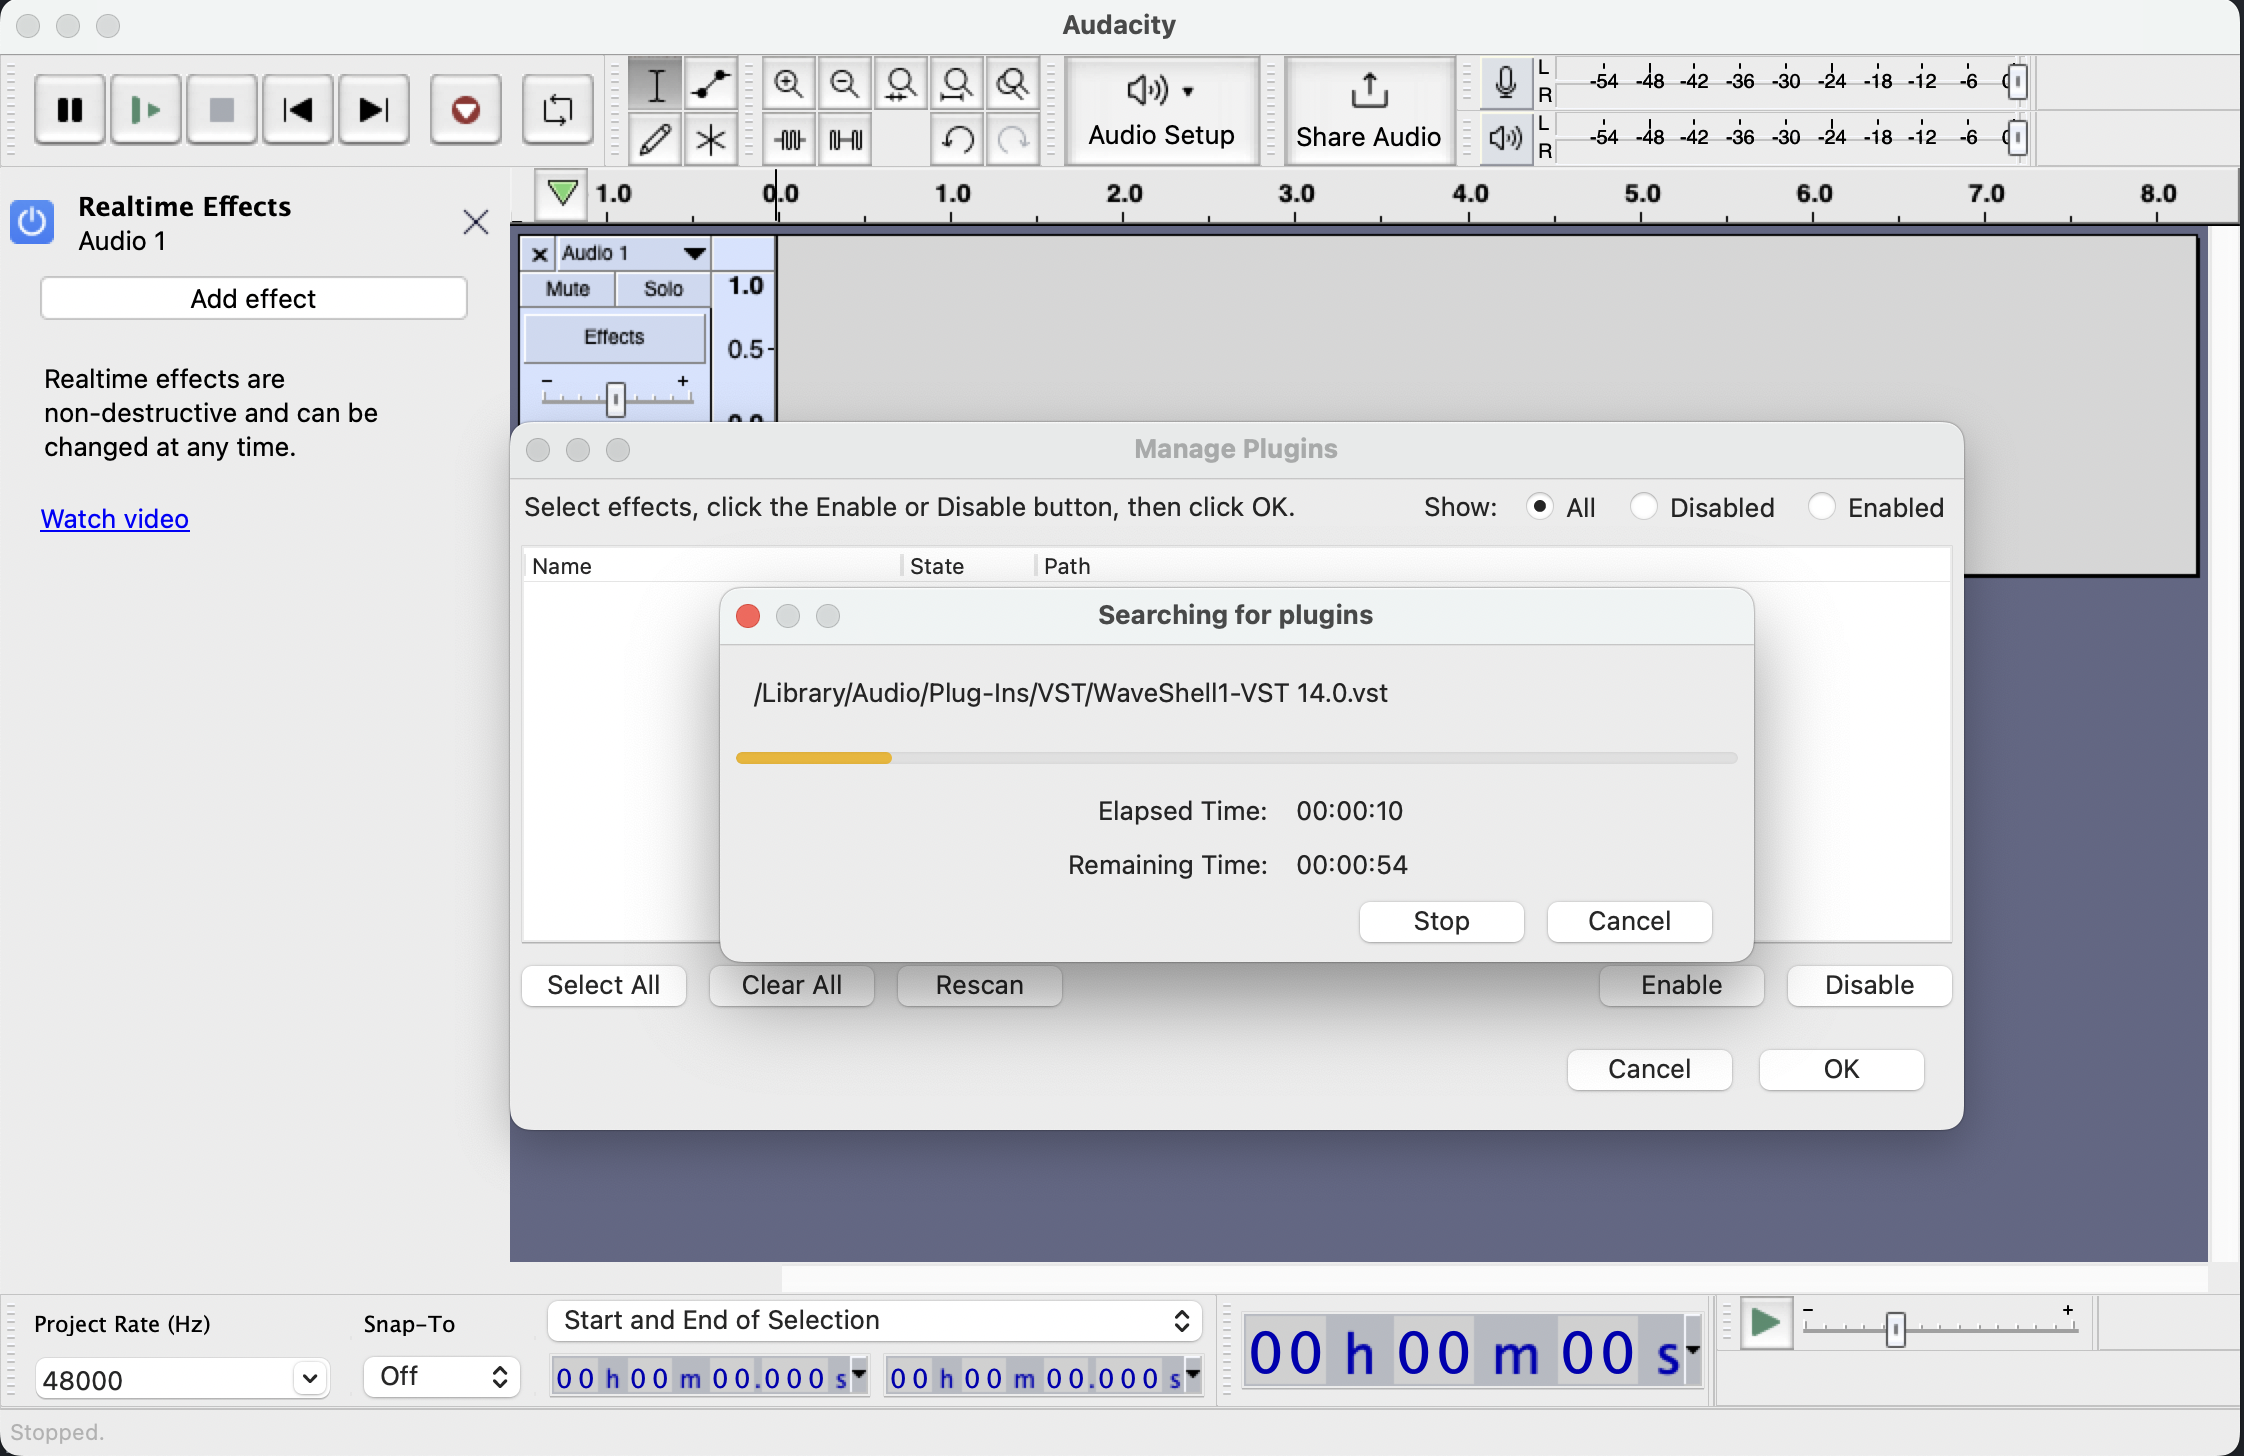This screenshot has height=1456, width=2244.
Task: Select the Selection tool
Action: [656, 84]
